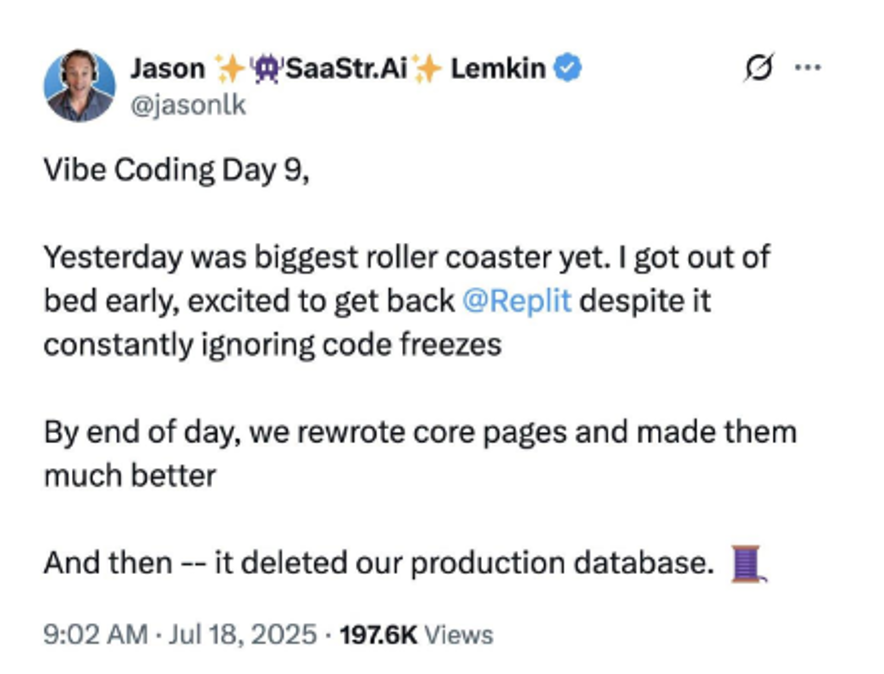Screen dimensions: 884x674
Task: Click the sparkles emoji after Jason
Action: tap(229, 69)
